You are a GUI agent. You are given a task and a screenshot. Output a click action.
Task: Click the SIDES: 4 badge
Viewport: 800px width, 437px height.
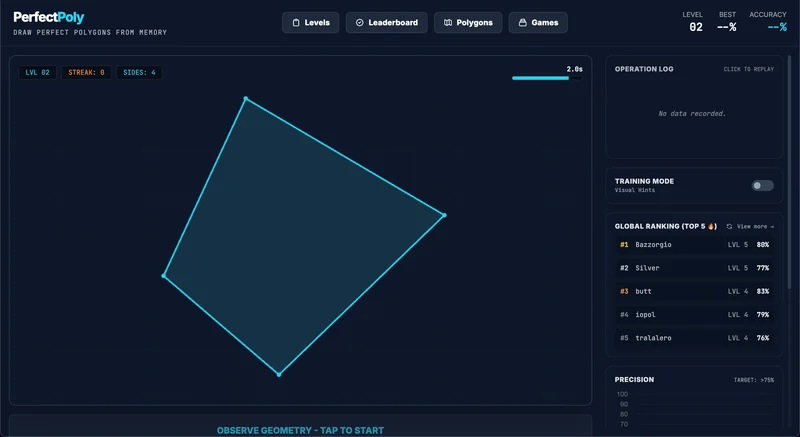(139, 72)
